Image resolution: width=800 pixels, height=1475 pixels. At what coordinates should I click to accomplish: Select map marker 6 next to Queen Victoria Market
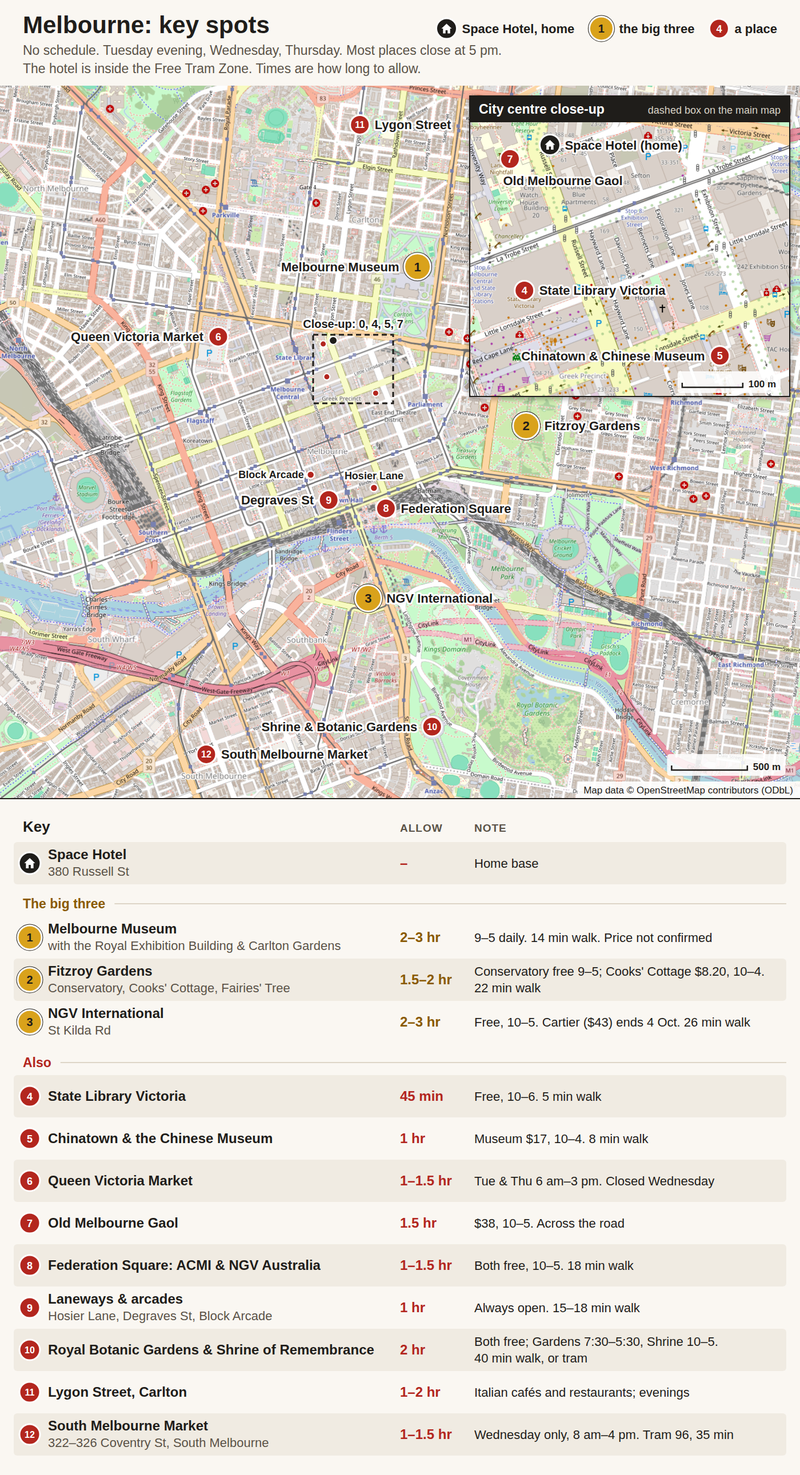click(218, 337)
